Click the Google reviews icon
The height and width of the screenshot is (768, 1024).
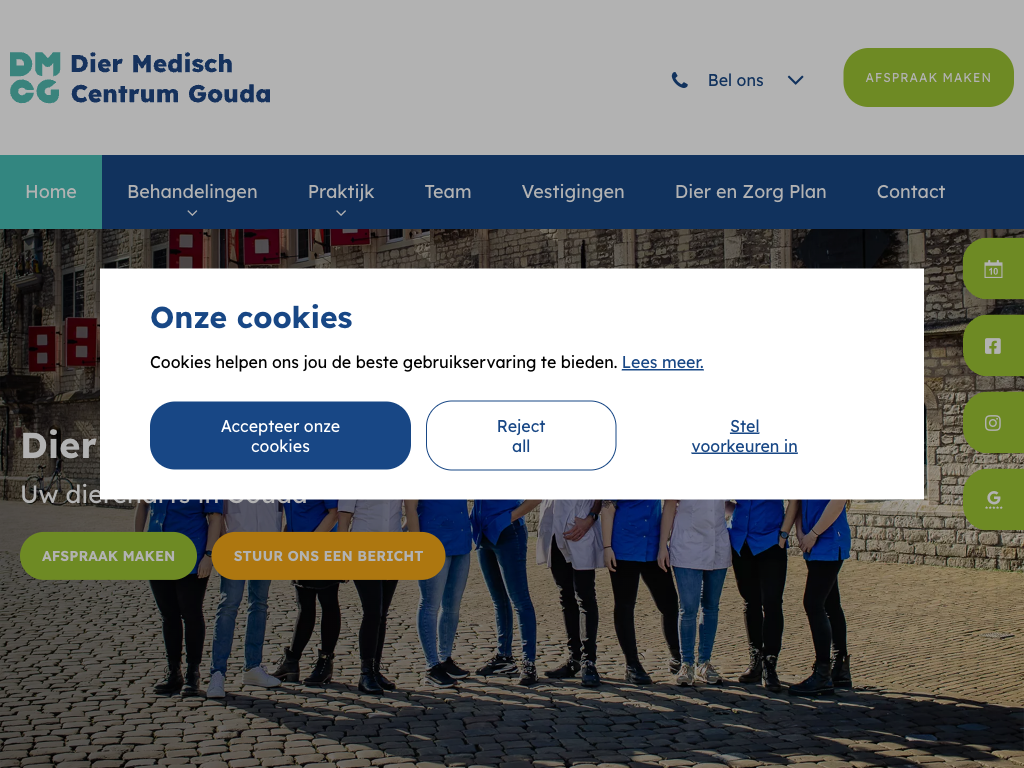point(993,499)
